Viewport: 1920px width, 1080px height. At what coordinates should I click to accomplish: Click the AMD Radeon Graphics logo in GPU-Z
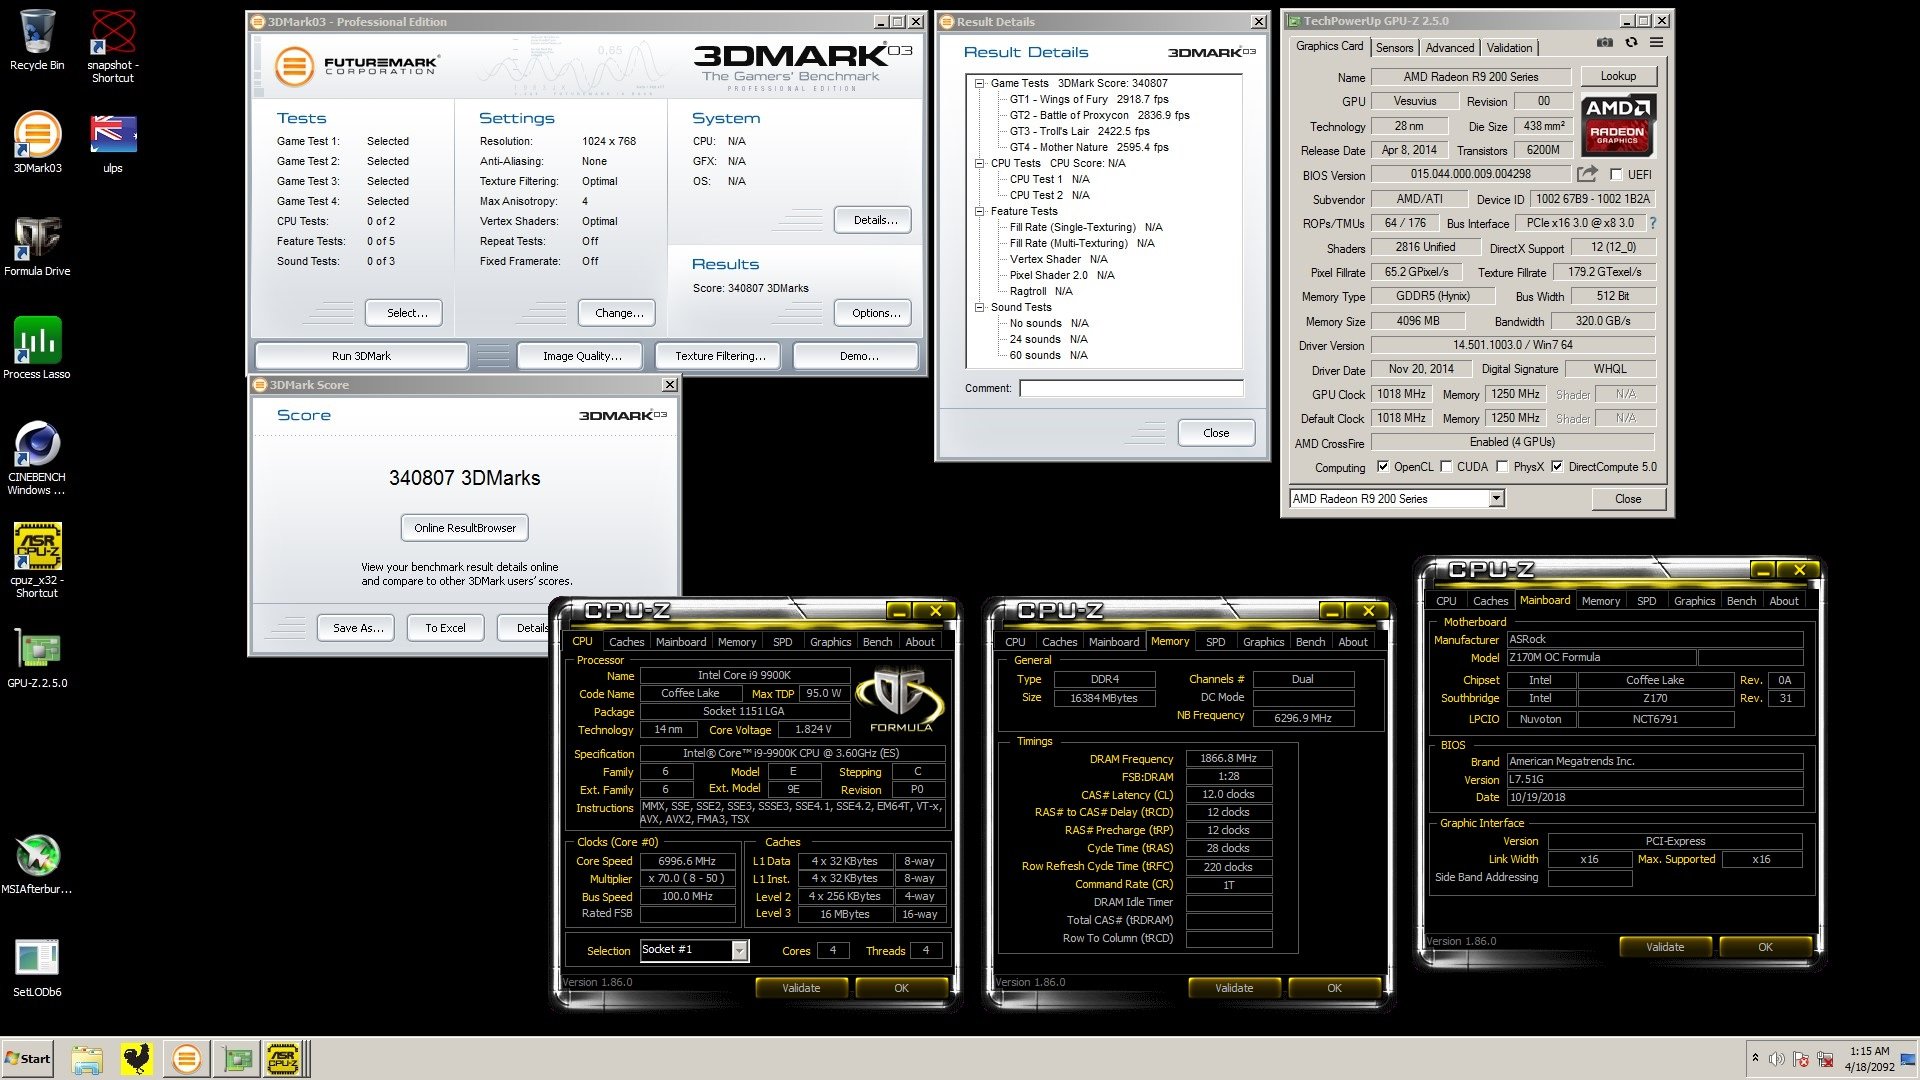(1617, 125)
